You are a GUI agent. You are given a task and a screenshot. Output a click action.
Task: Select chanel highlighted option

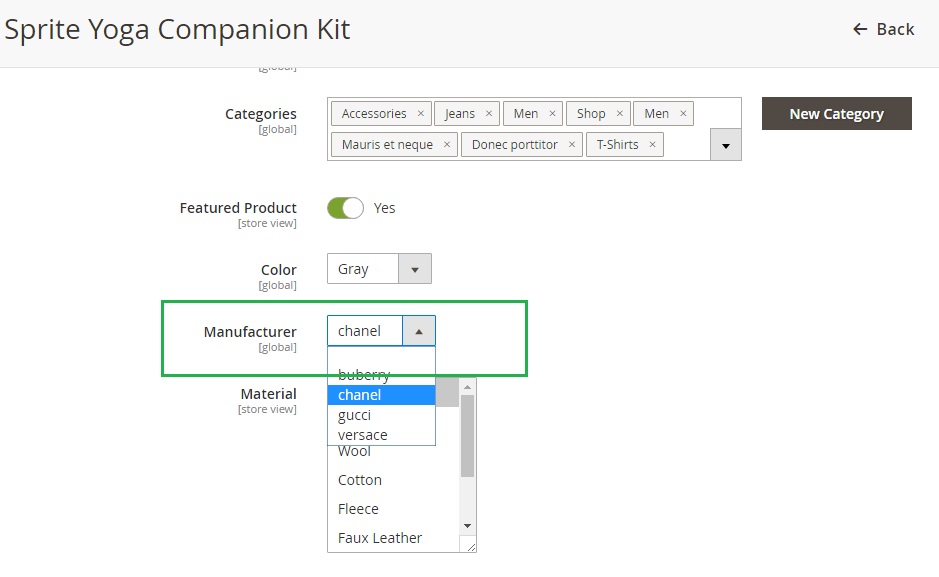click(x=360, y=395)
